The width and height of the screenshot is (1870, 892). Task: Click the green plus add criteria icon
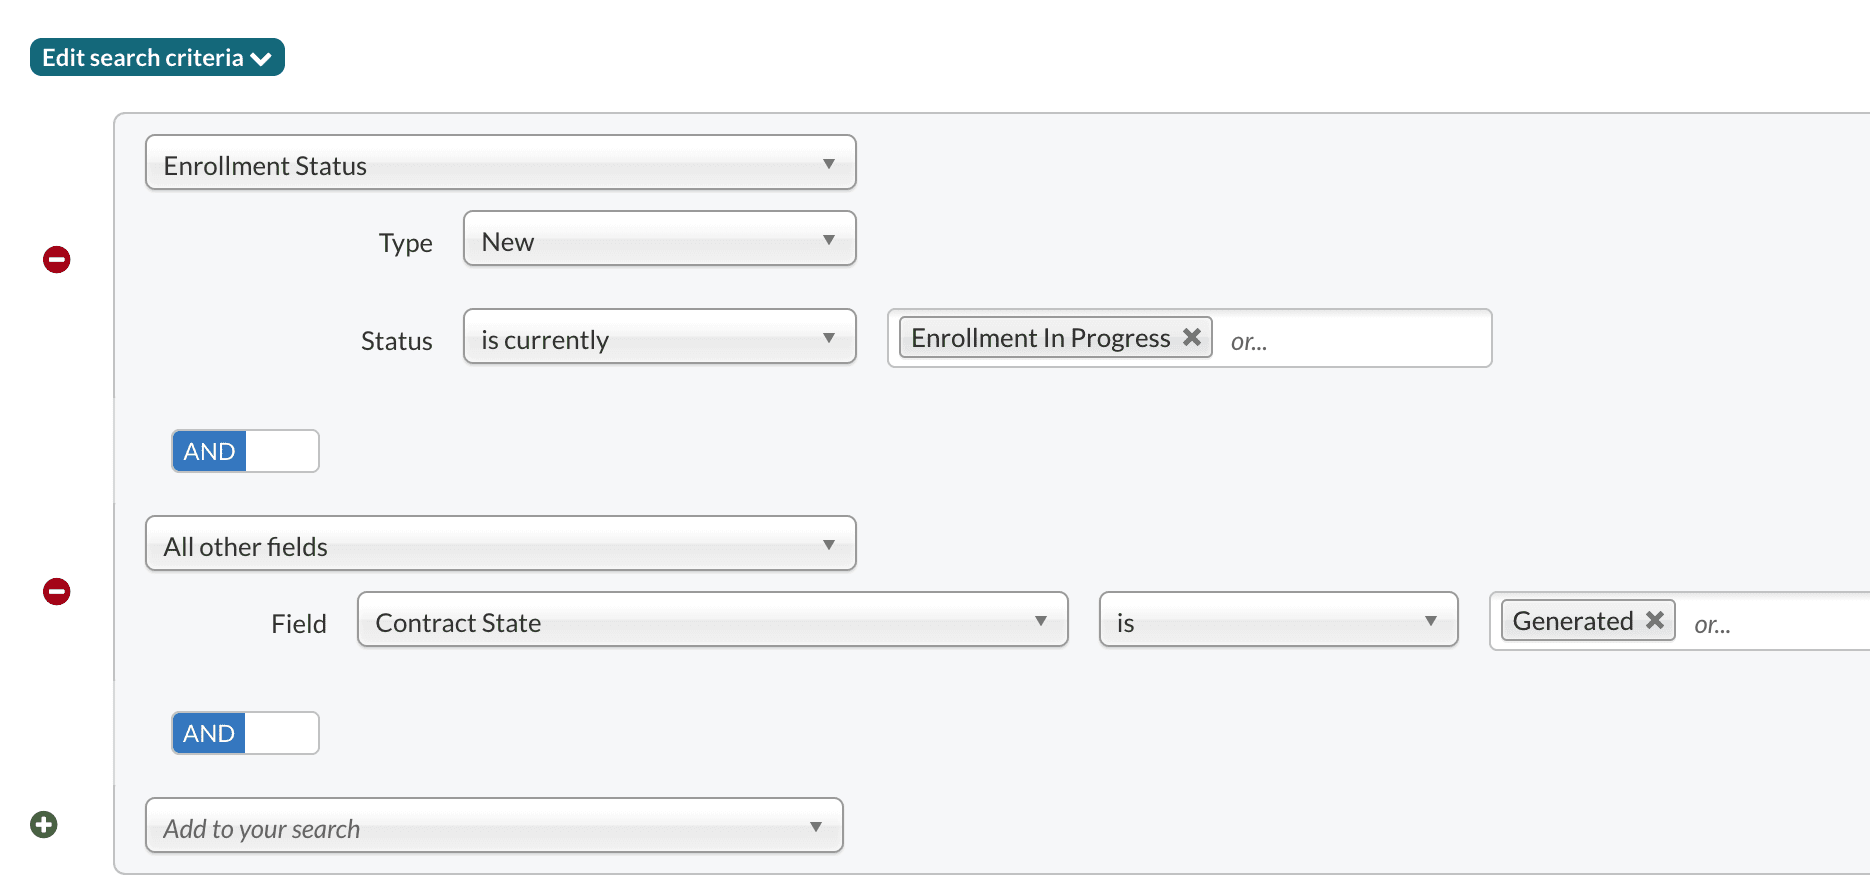point(44,825)
